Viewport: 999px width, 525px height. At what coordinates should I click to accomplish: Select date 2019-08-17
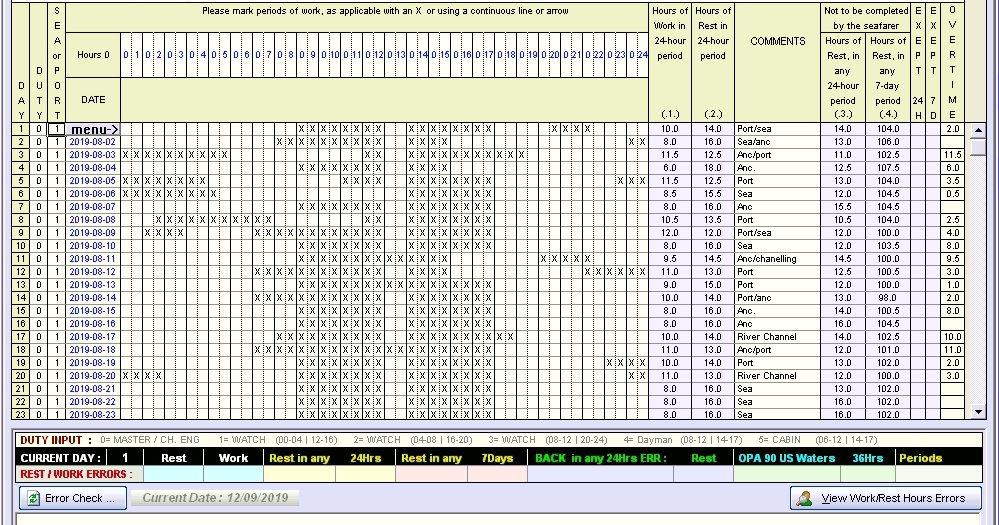pyautogui.click(x=93, y=337)
